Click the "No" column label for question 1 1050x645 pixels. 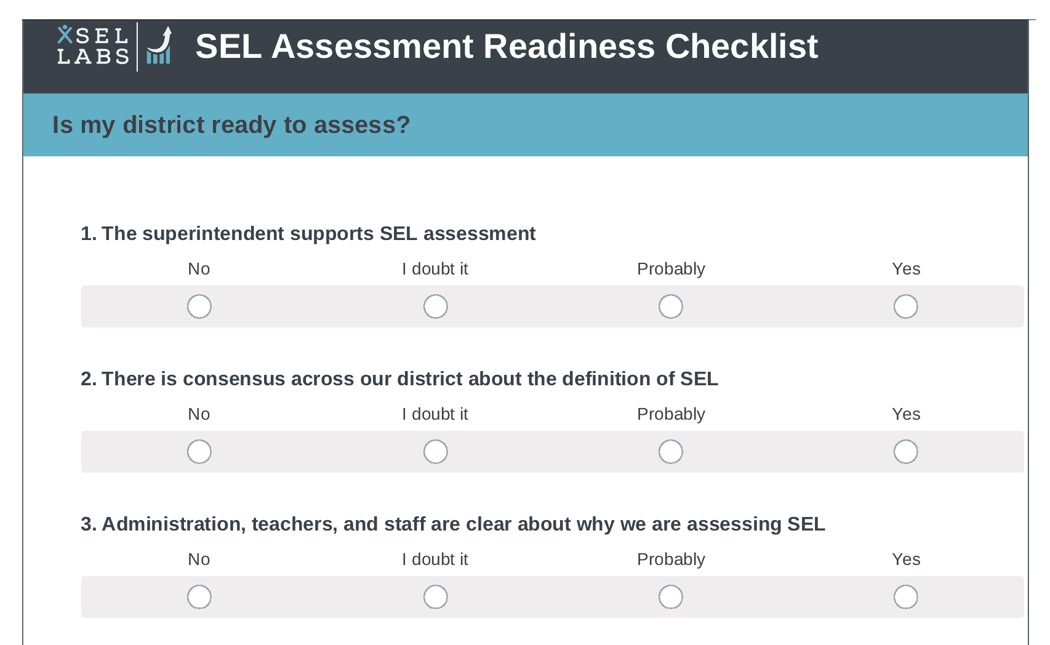[x=199, y=268]
